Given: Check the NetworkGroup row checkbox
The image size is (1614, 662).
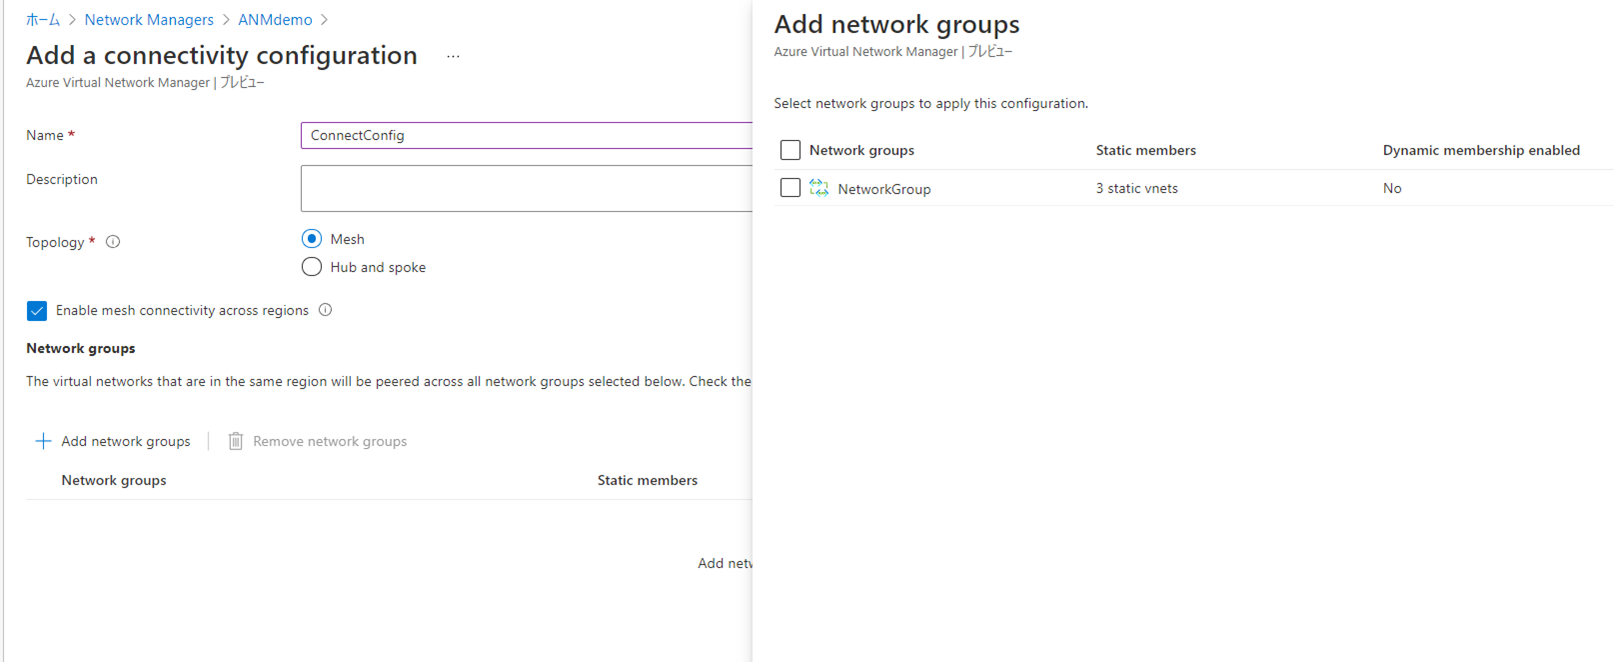Looking at the screenshot, I should point(790,188).
